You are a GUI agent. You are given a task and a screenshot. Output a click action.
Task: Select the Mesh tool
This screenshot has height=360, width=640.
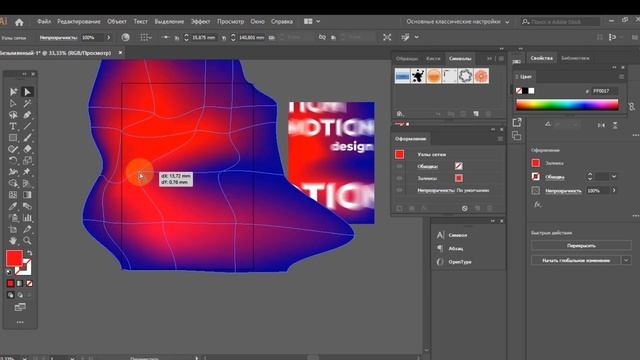pyautogui.click(x=13, y=195)
